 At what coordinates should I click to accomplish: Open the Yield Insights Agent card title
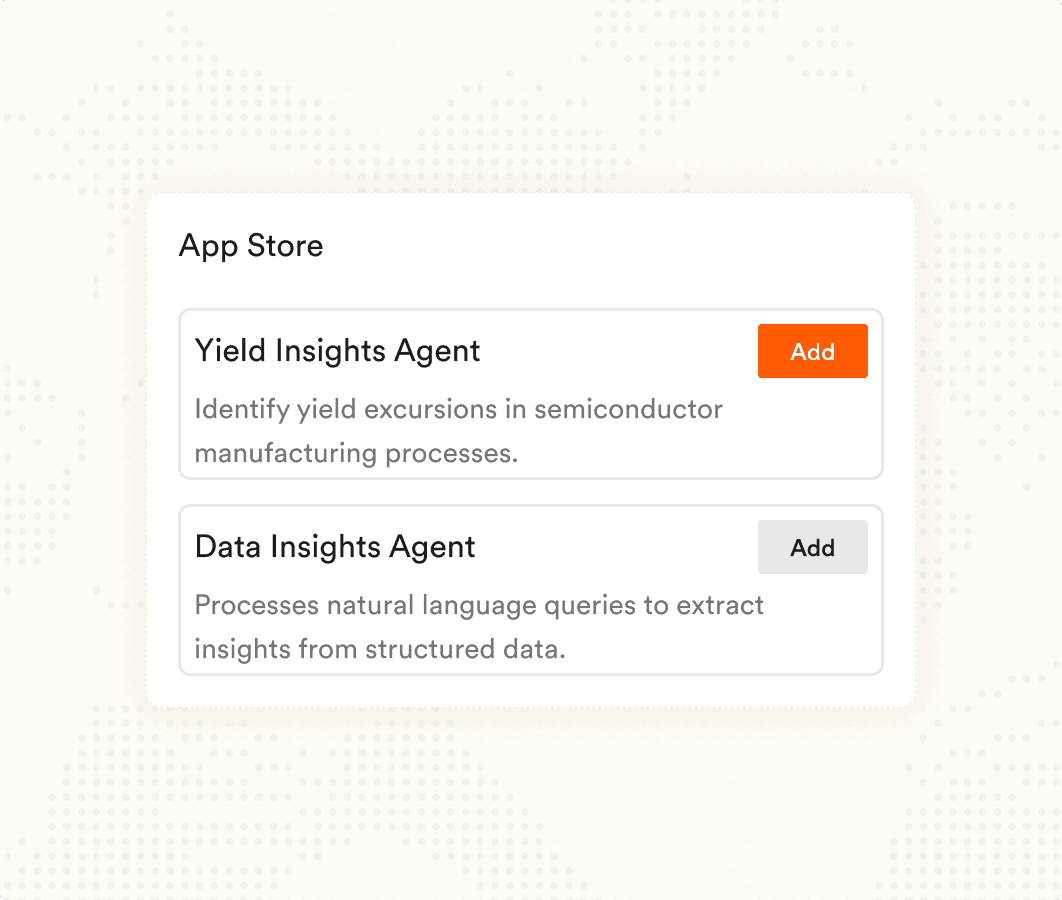point(337,351)
